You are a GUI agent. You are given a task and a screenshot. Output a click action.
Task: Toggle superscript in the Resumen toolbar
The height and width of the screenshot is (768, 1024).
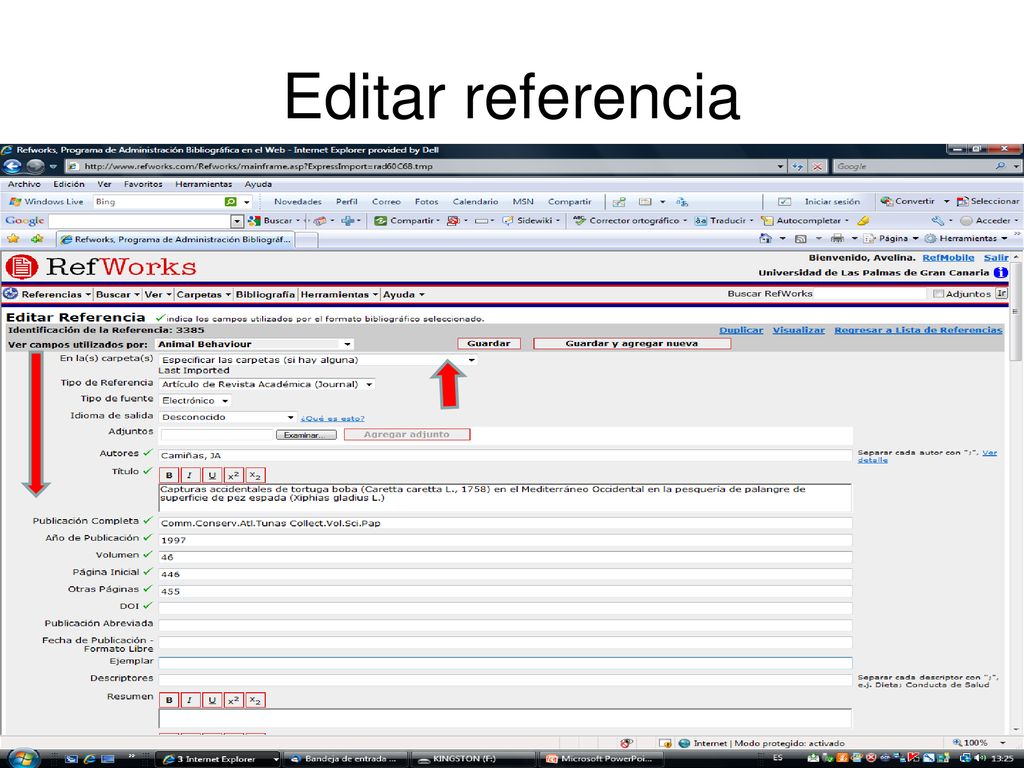233,700
